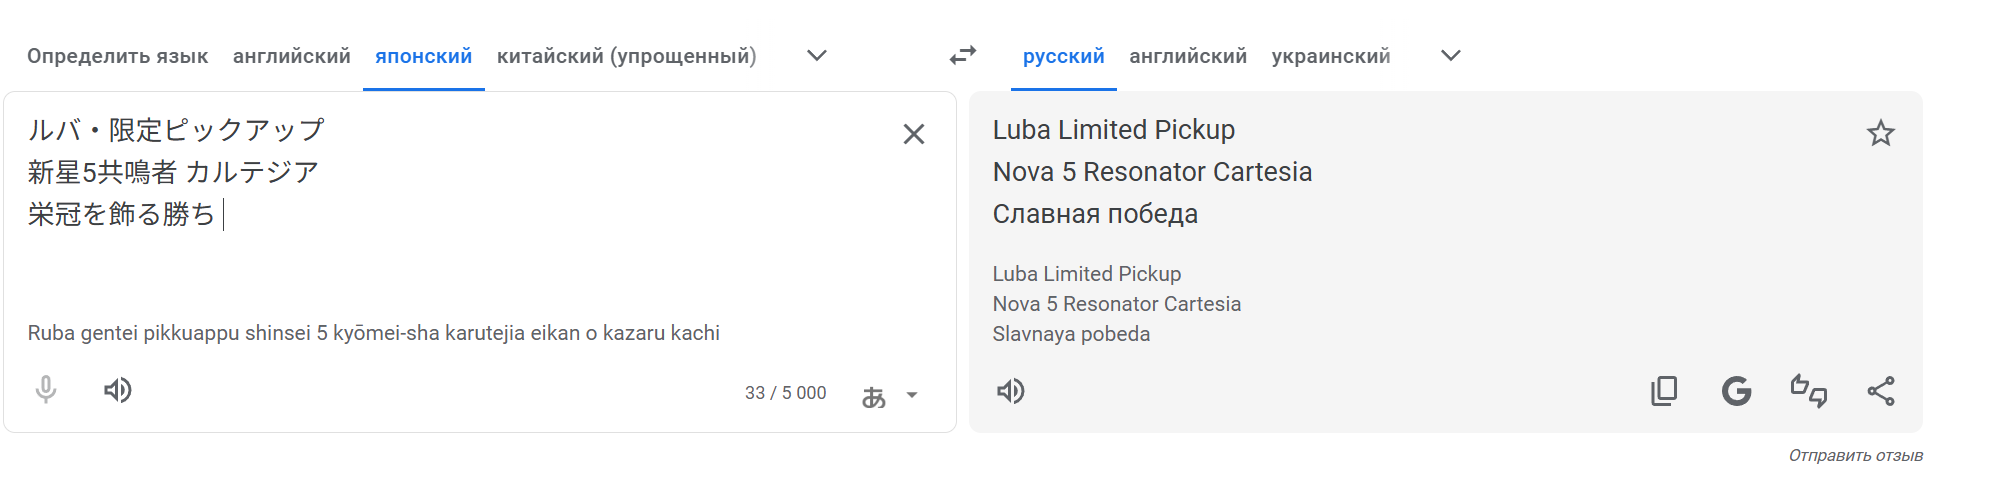Screen dimensions: 2004x491
Task: Expand more target languages list
Action: pyautogui.click(x=1451, y=56)
